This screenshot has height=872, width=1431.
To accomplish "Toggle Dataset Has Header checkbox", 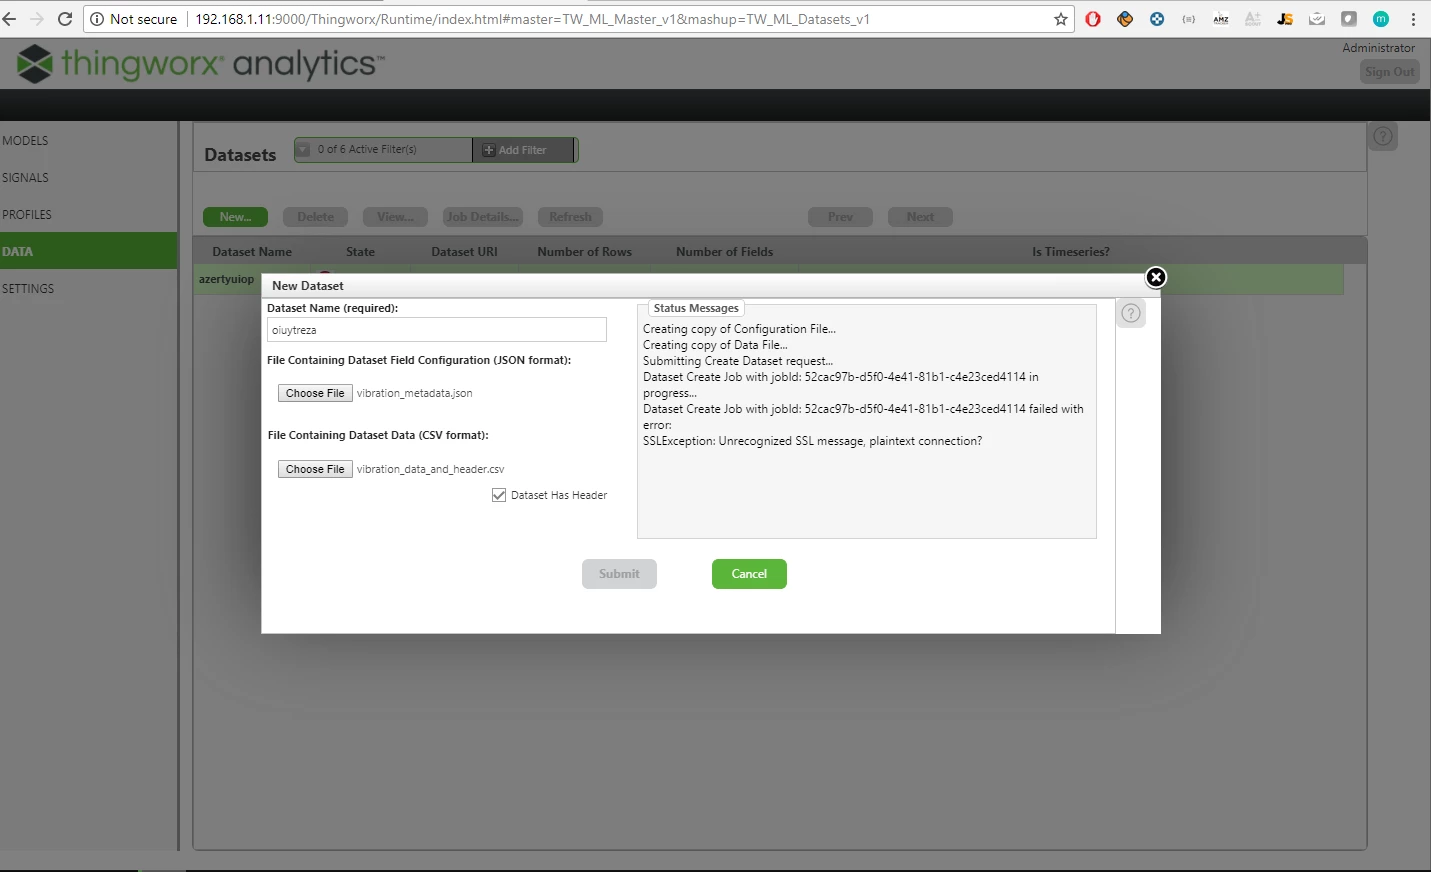I will tap(499, 495).
